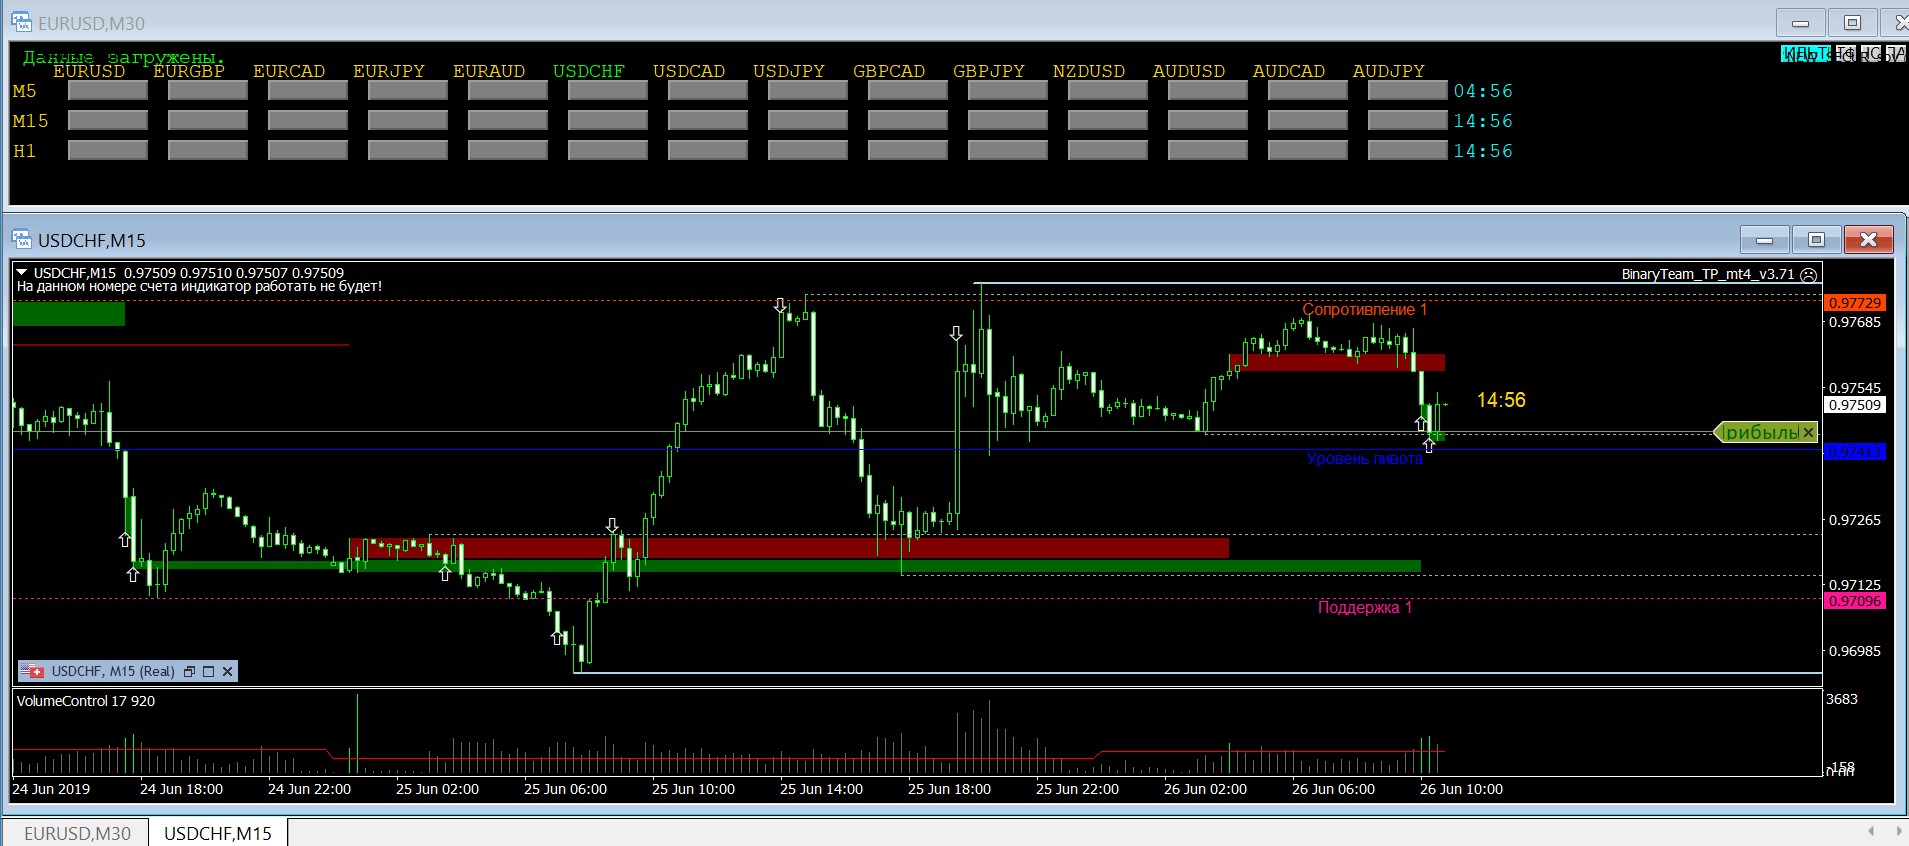Viewport: 1909px width, 846px height.
Task: Expand the one-click trading triangle on chart
Action: click(x=22, y=273)
